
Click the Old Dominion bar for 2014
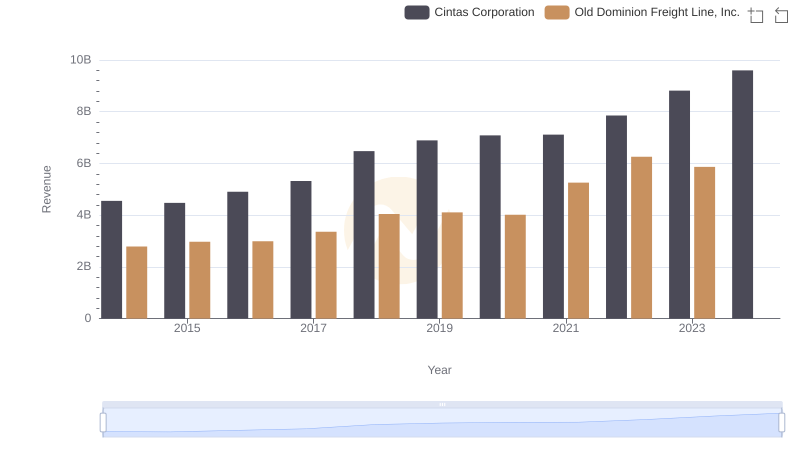click(x=137, y=283)
